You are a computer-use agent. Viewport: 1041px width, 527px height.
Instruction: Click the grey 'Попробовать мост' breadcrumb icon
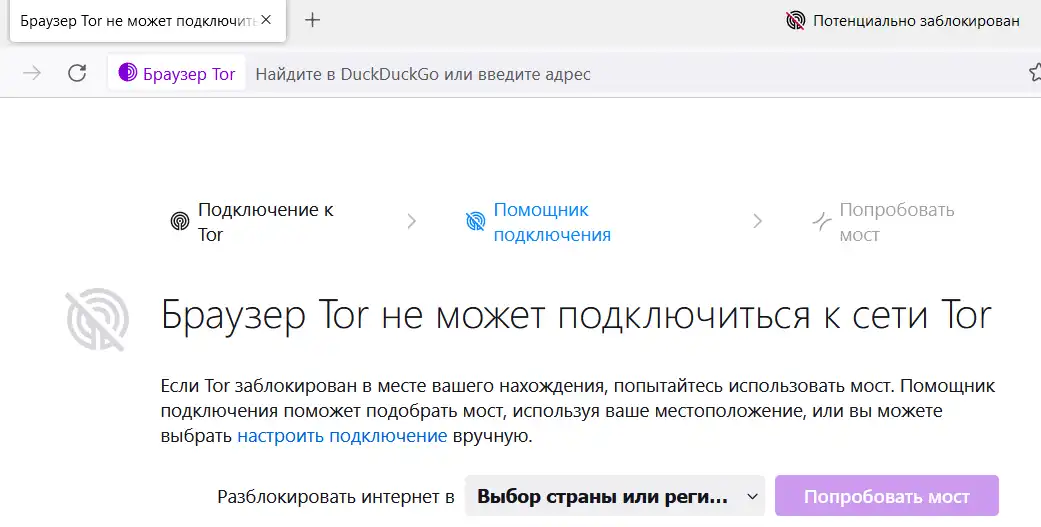pos(821,222)
